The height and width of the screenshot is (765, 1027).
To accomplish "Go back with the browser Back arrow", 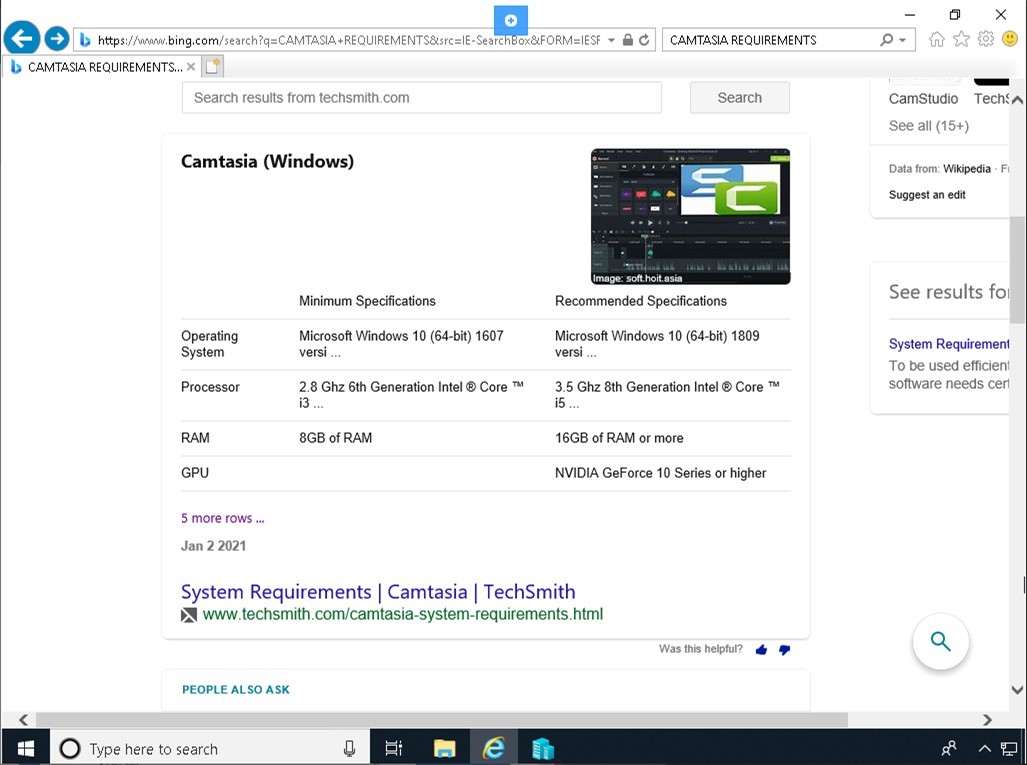I will coord(22,39).
